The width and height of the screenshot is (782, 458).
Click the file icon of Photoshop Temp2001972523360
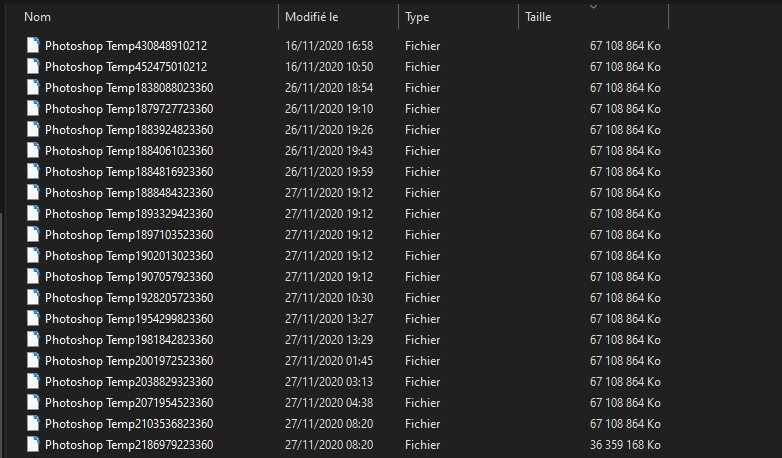tap(33, 360)
